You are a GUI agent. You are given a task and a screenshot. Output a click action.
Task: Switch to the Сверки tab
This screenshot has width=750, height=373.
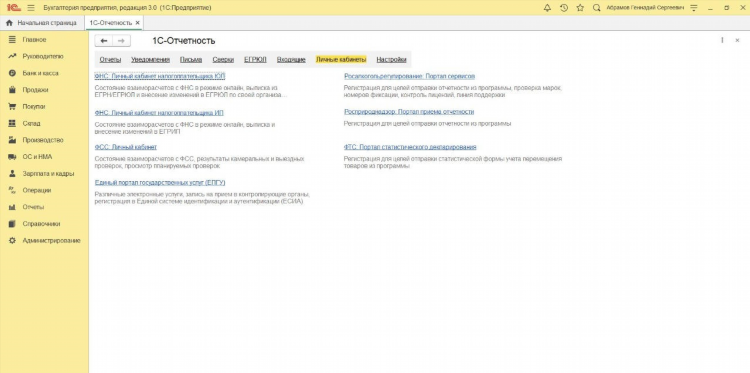pyautogui.click(x=223, y=60)
